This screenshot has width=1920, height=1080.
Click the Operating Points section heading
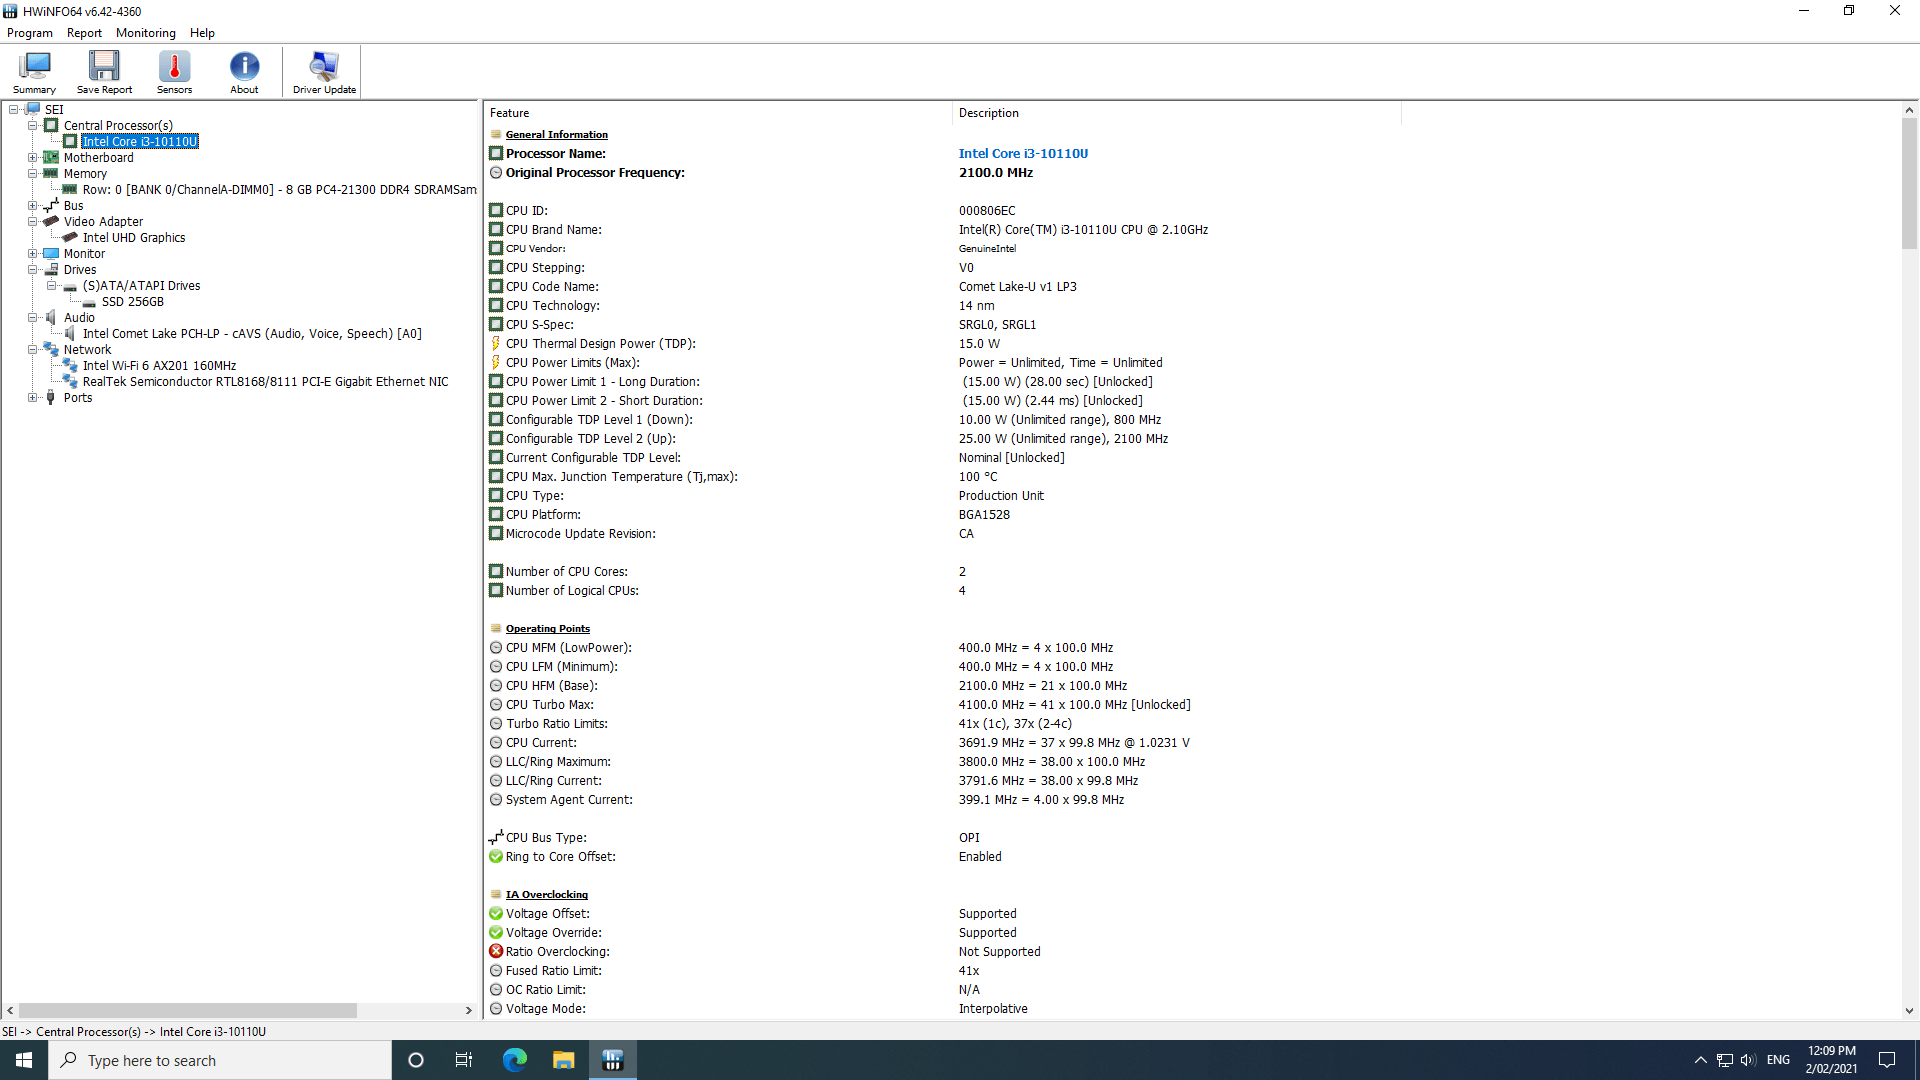pos(547,629)
